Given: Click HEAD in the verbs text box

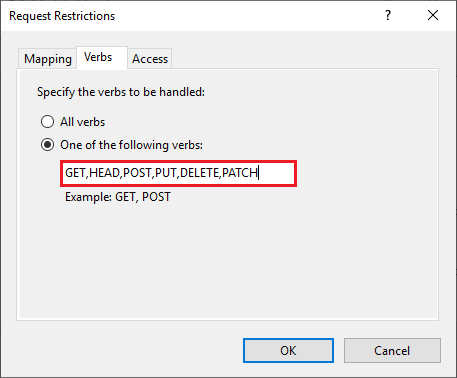Looking at the screenshot, I should [x=104, y=173].
